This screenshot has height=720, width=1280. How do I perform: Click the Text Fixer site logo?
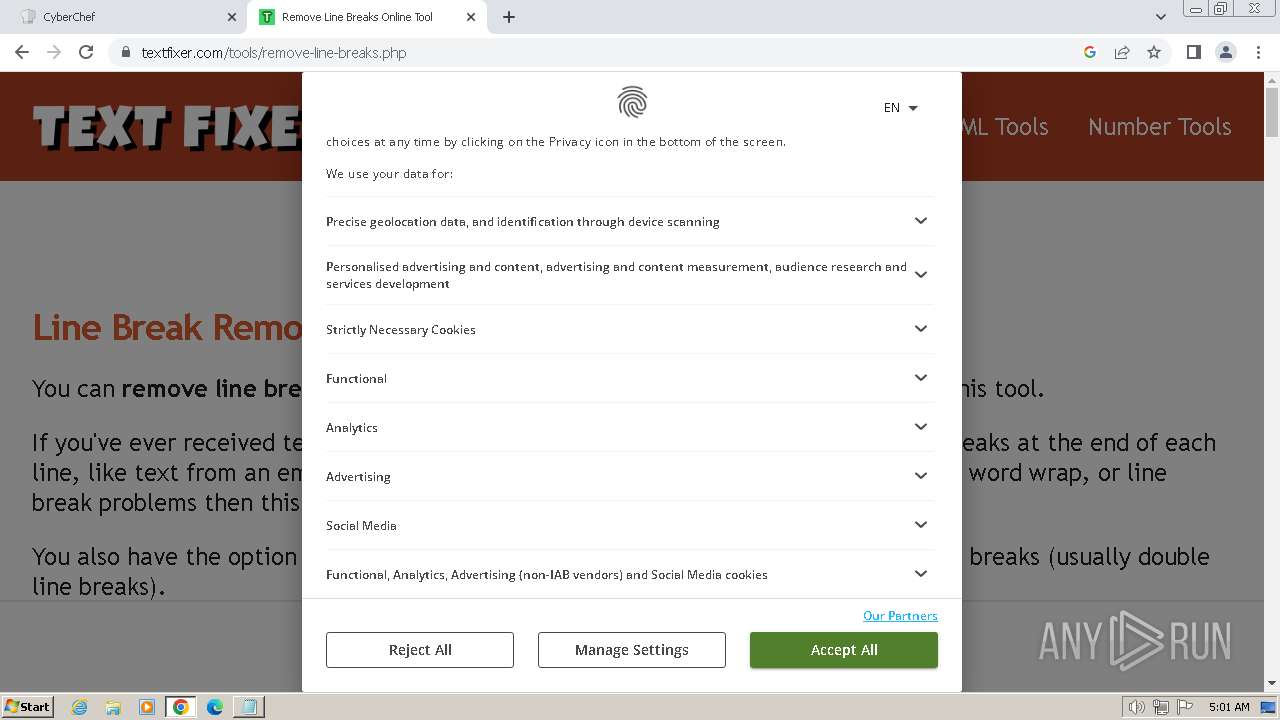(167, 128)
